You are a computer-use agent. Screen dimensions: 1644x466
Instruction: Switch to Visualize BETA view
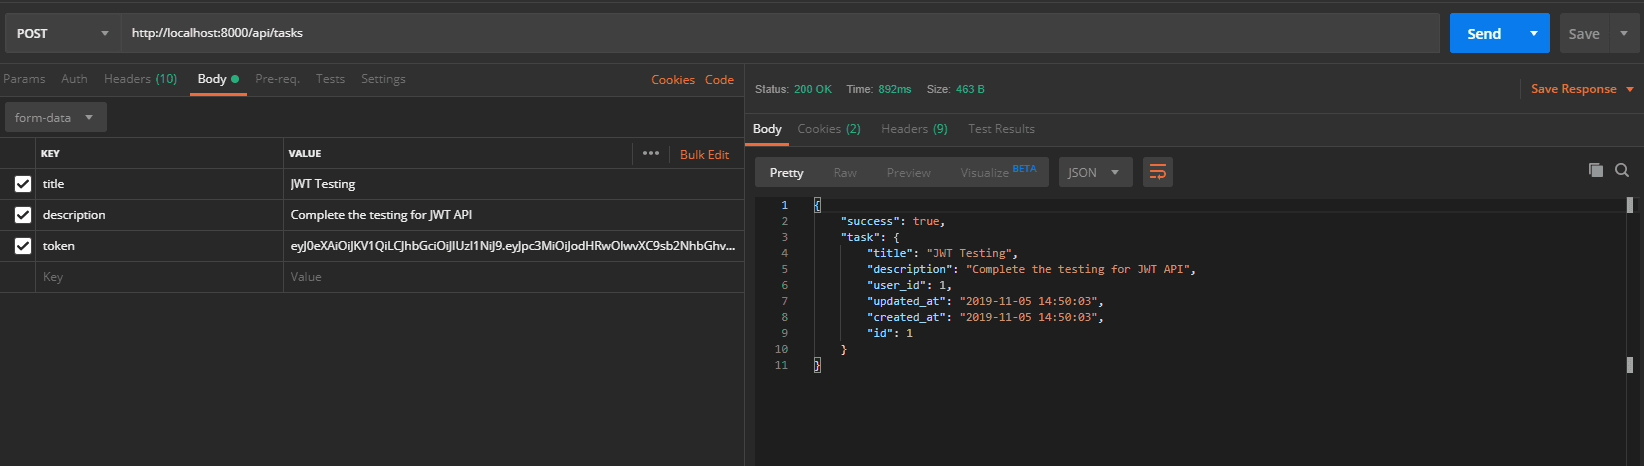click(x=998, y=172)
